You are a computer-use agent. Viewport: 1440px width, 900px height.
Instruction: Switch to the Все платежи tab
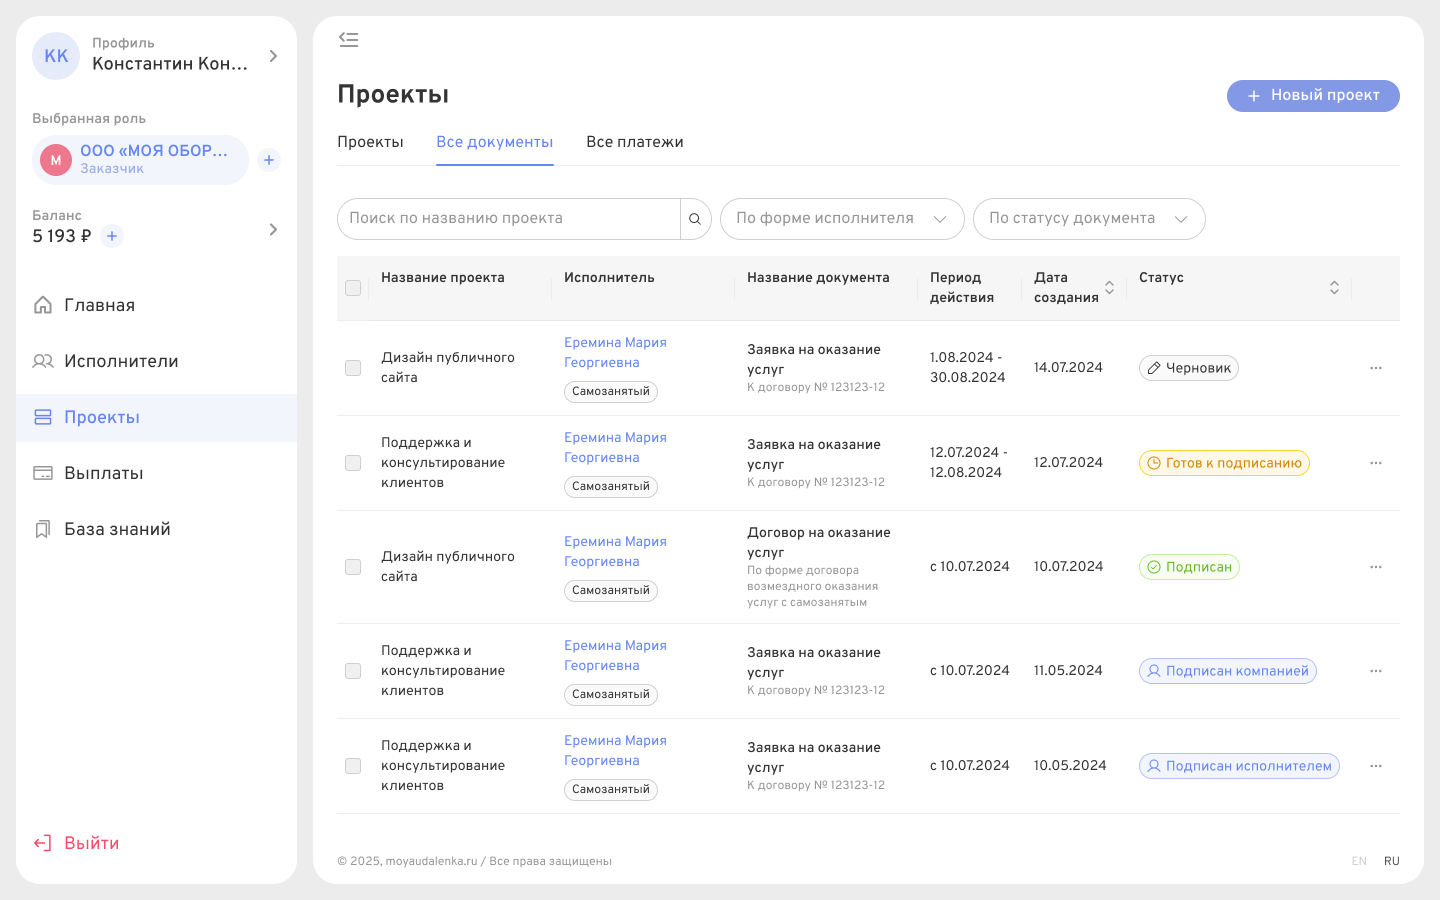pyautogui.click(x=636, y=142)
